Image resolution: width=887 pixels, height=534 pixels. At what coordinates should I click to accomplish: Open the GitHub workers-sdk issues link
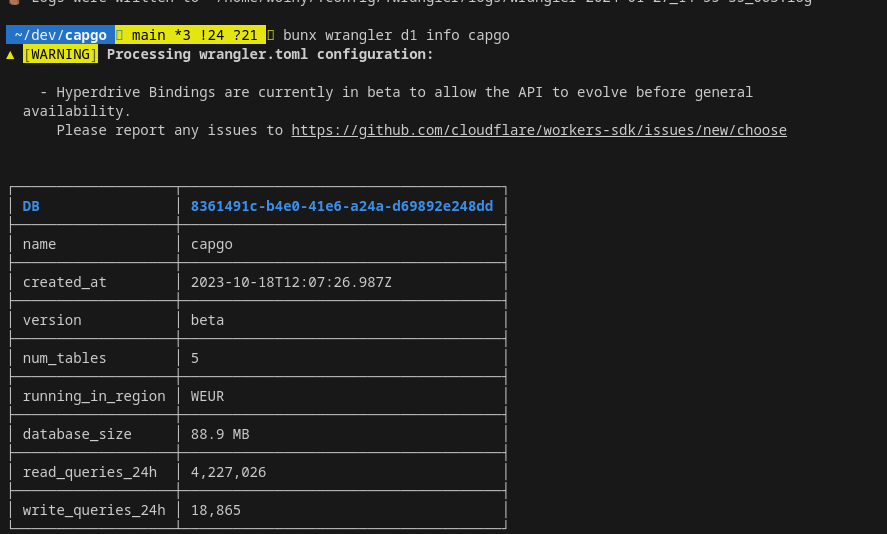(x=538, y=130)
